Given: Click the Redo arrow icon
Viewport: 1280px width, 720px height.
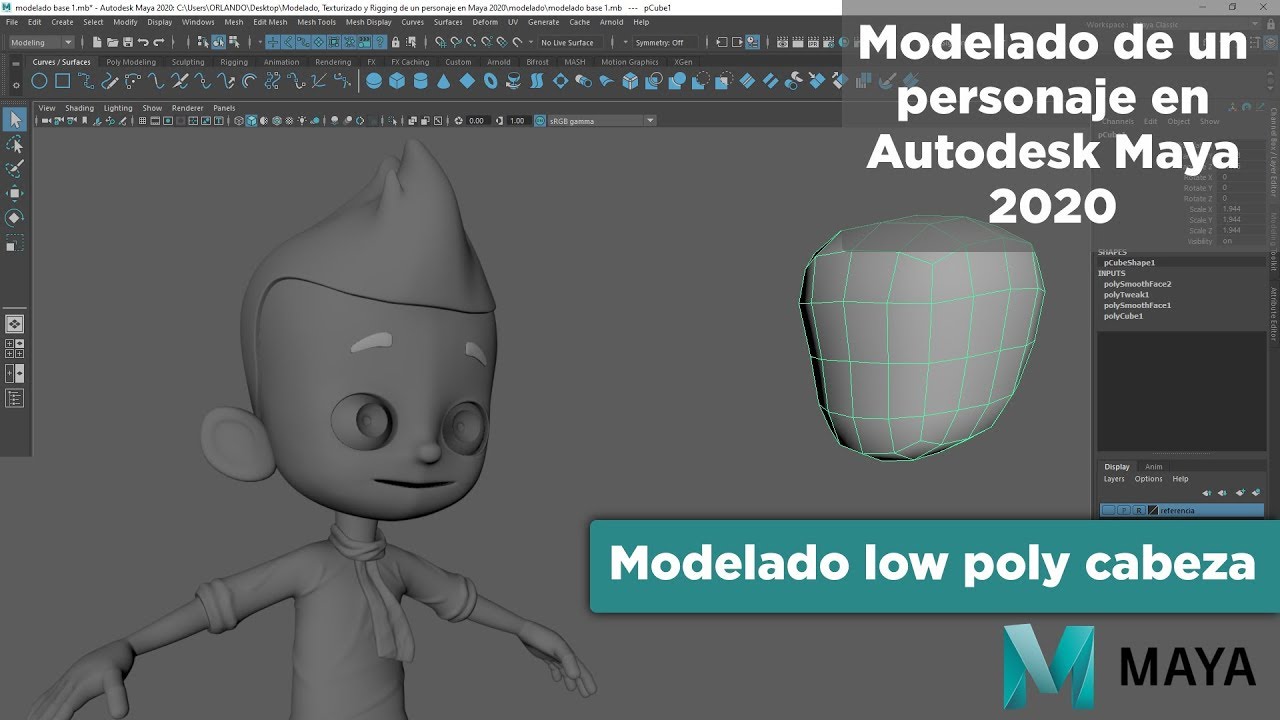Looking at the screenshot, I should (x=158, y=42).
